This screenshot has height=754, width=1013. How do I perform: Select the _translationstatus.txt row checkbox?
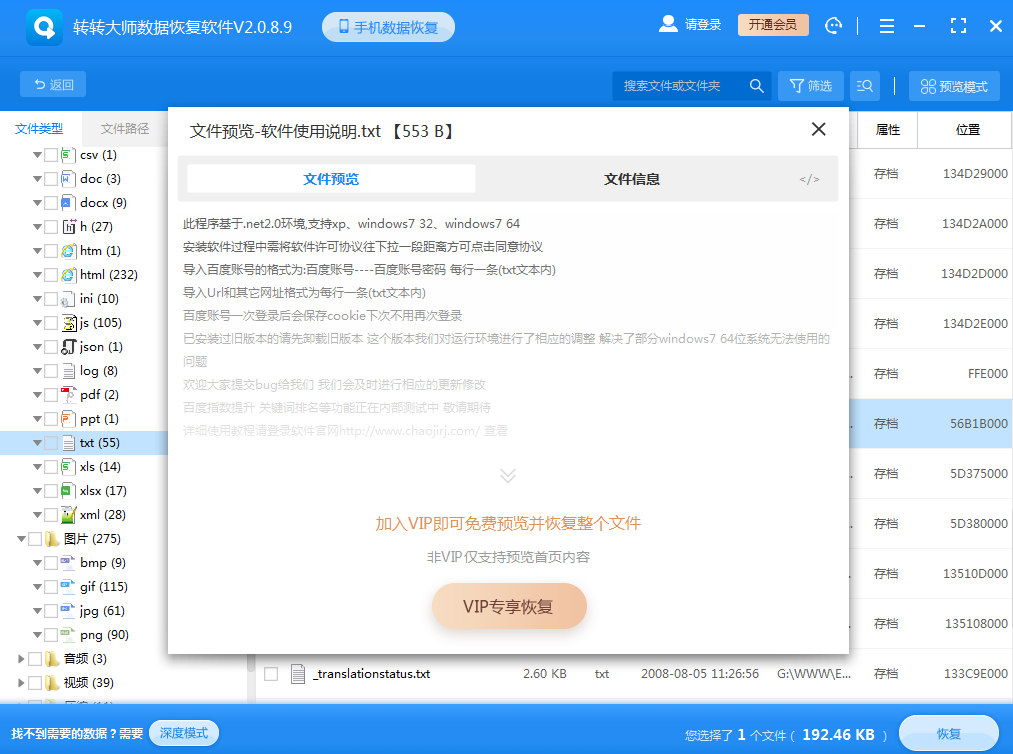(x=271, y=674)
